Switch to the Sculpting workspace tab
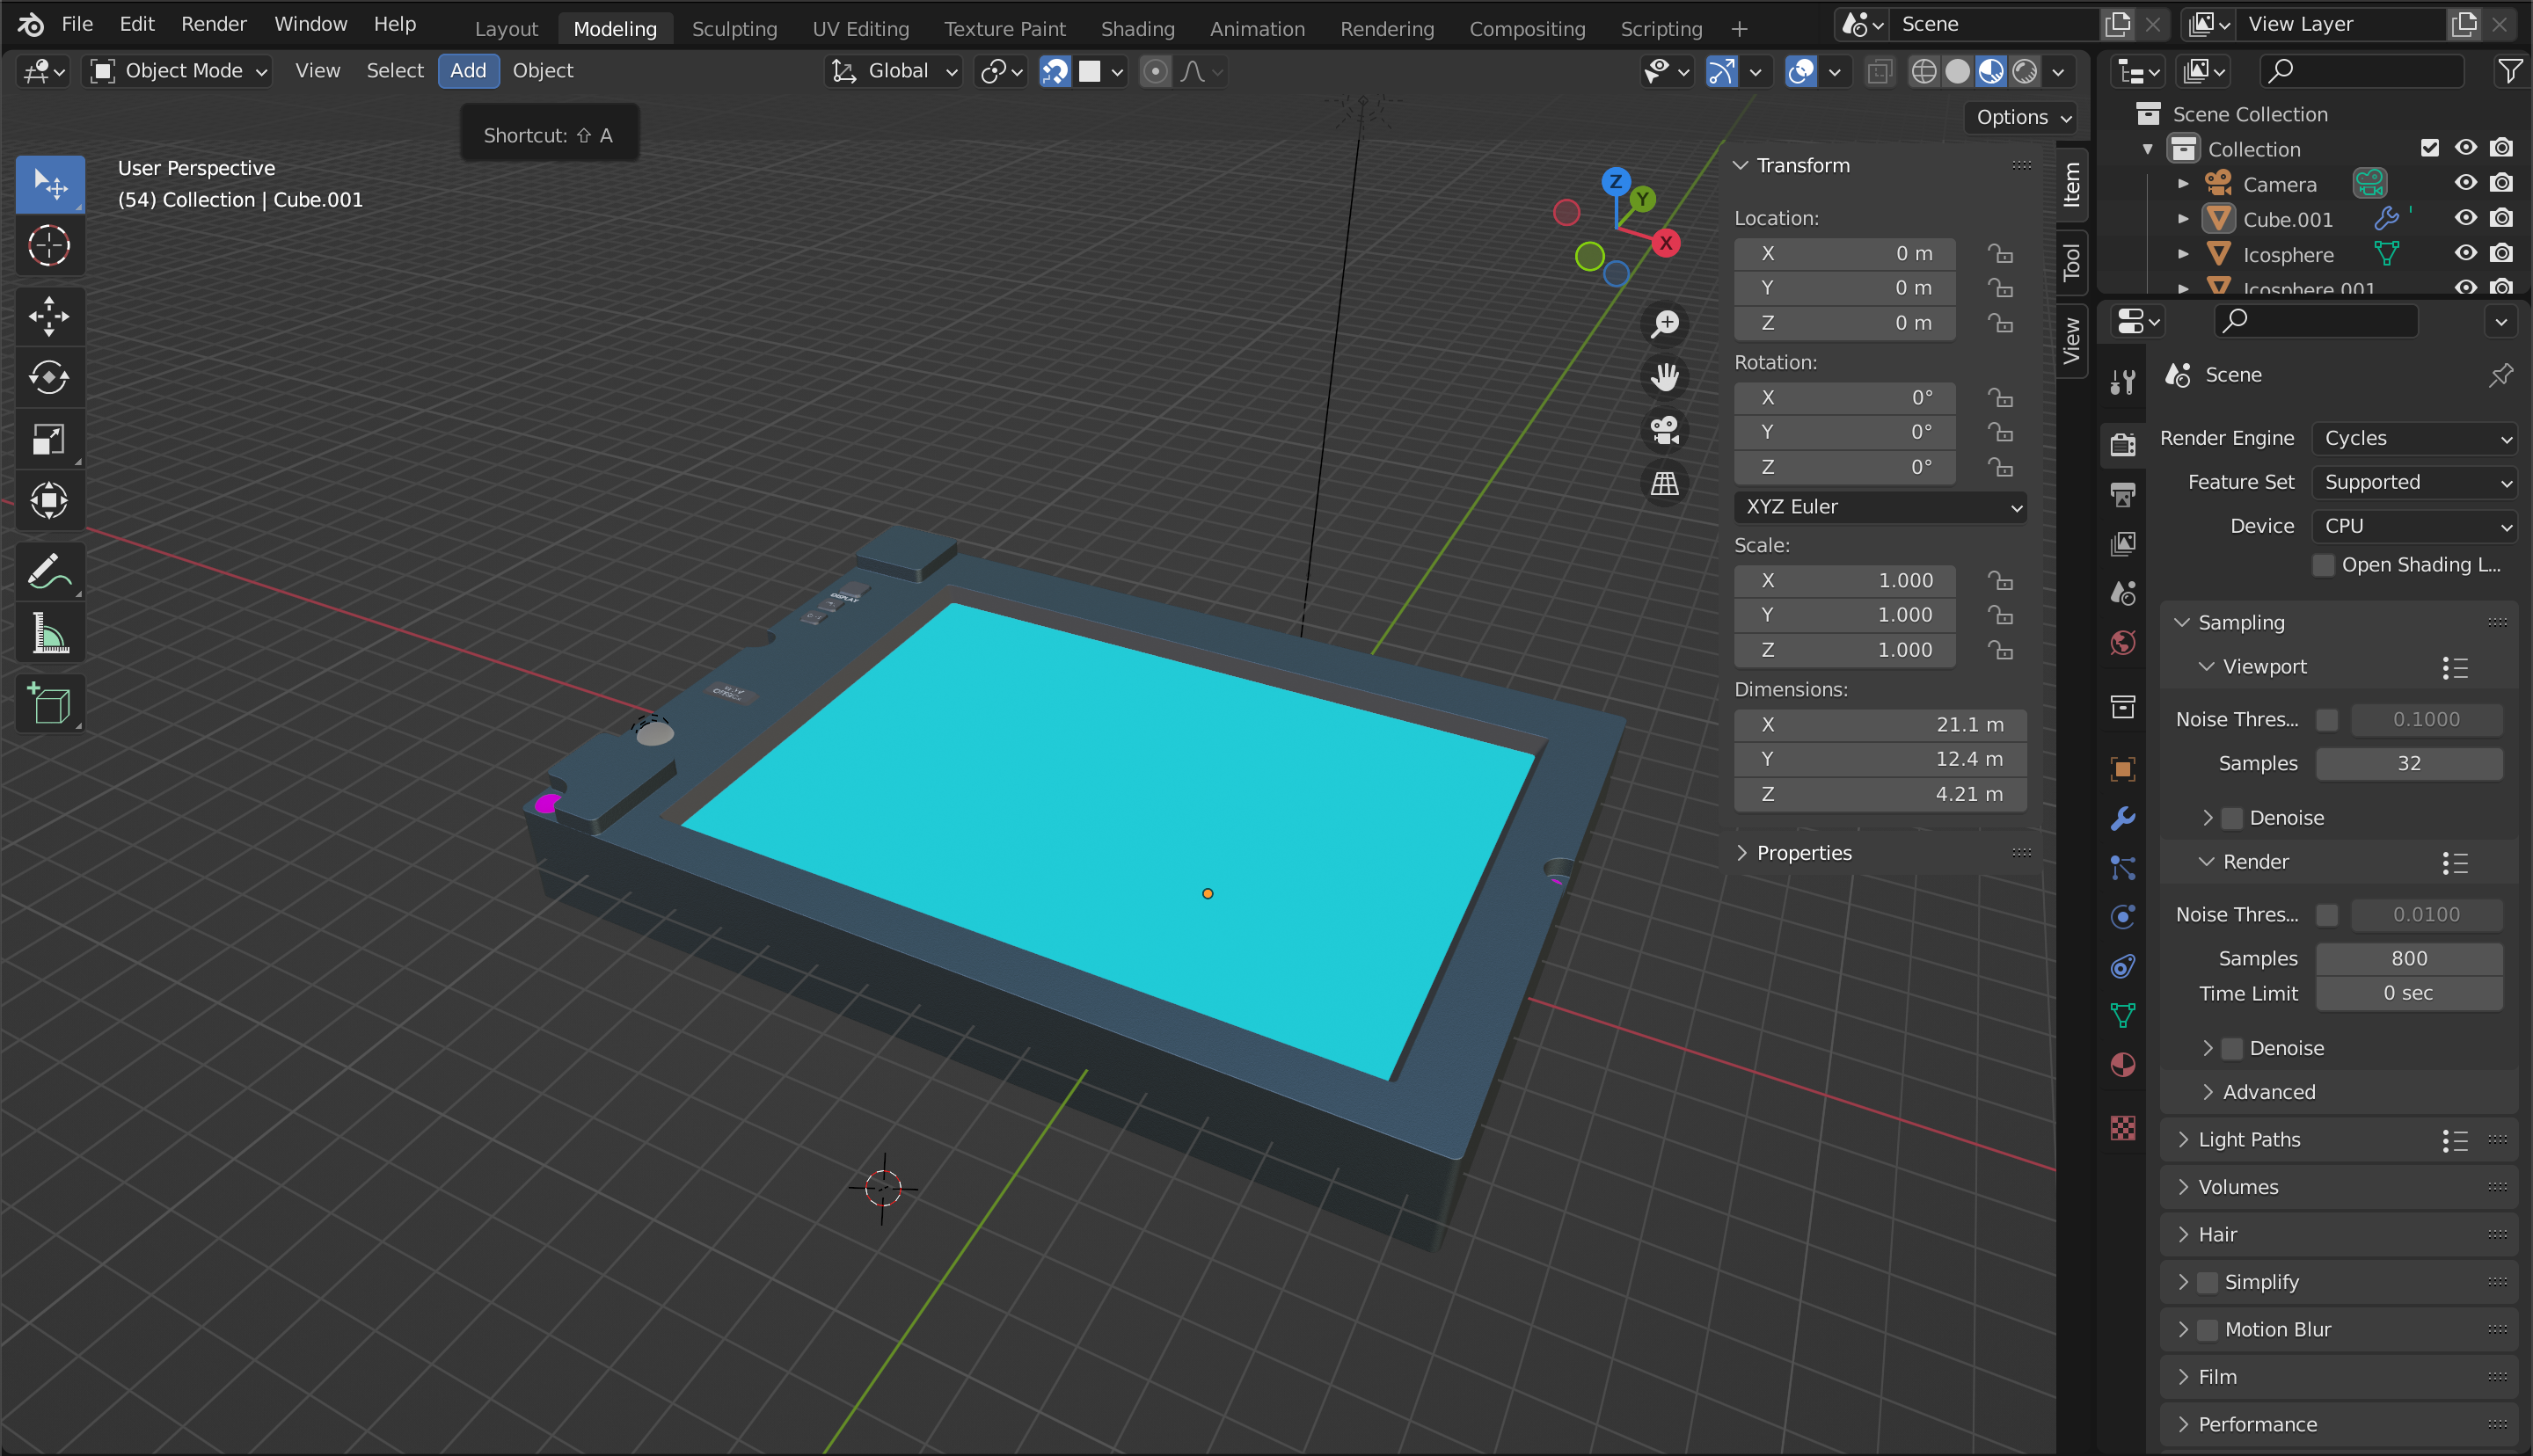The image size is (2533, 1456). [x=734, y=29]
